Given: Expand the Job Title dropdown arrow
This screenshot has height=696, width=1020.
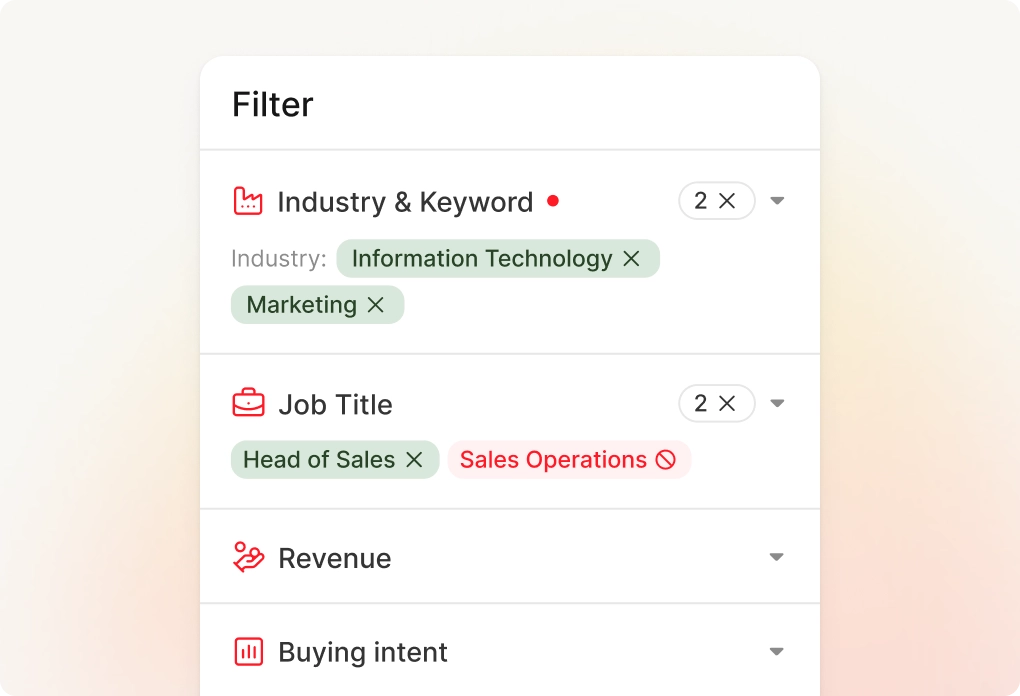Looking at the screenshot, I should coord(777,403).
